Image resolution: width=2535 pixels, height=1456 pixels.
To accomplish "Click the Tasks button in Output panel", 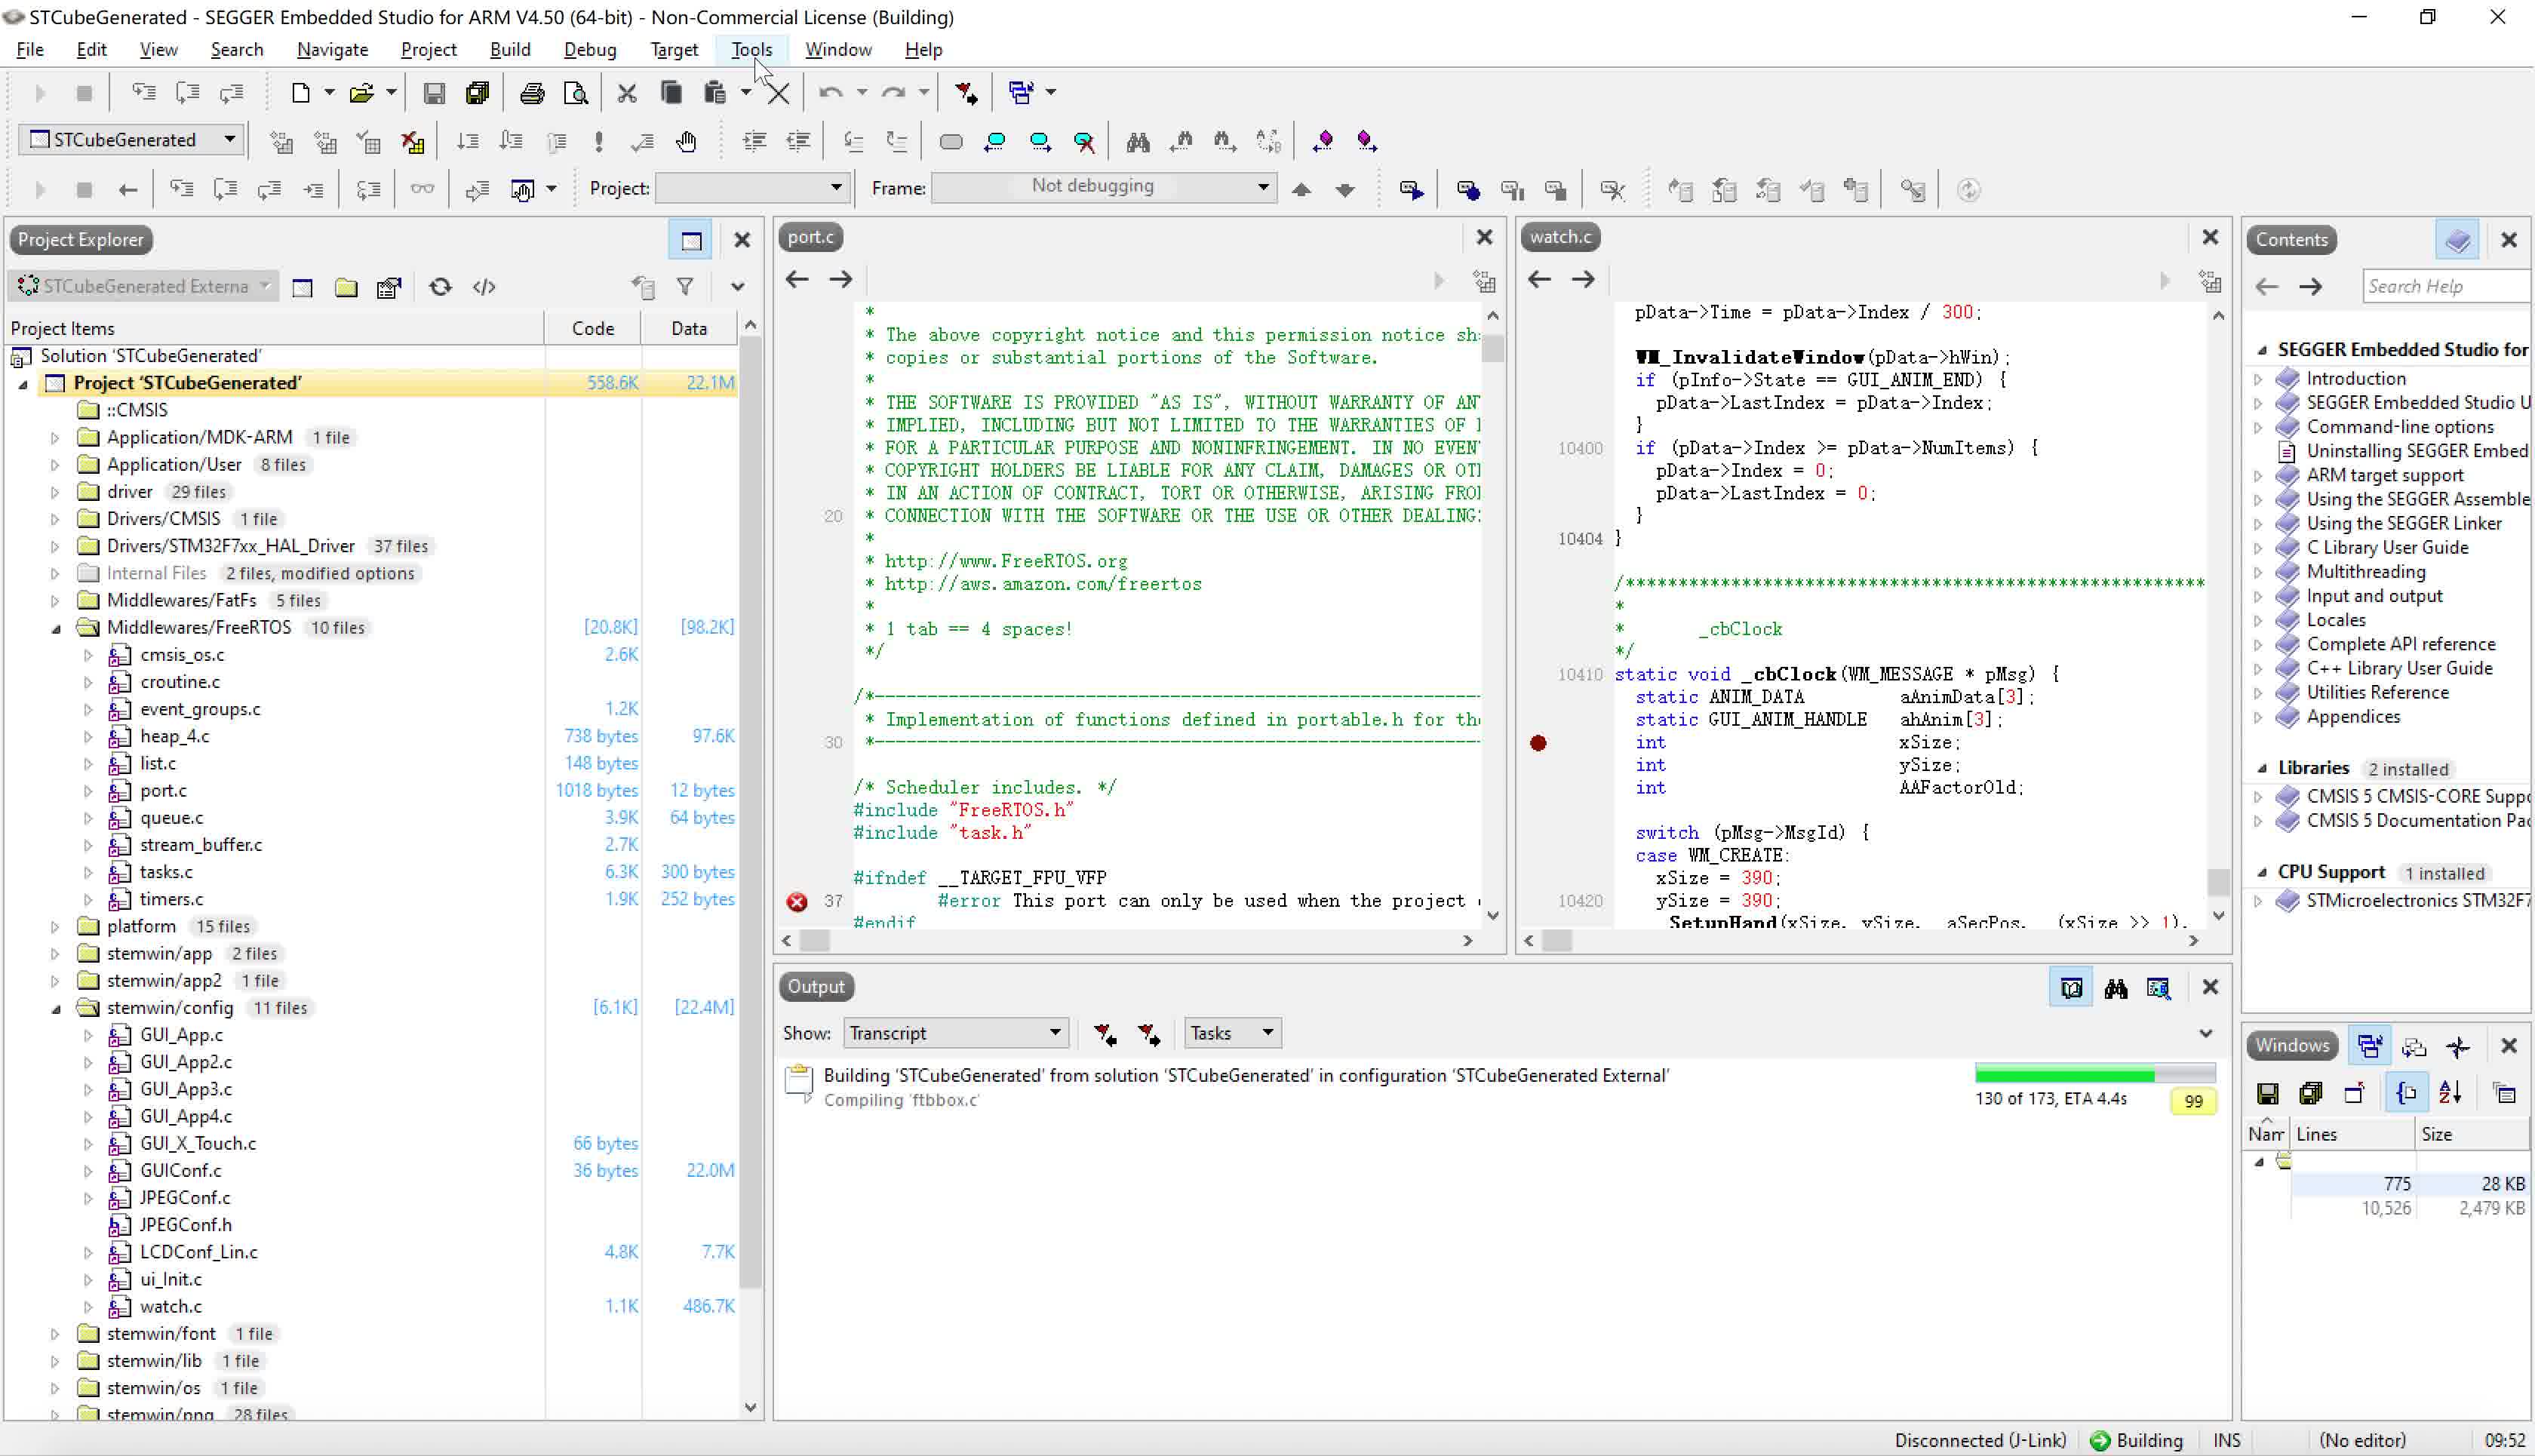I will click(x=1231, y=1033).
